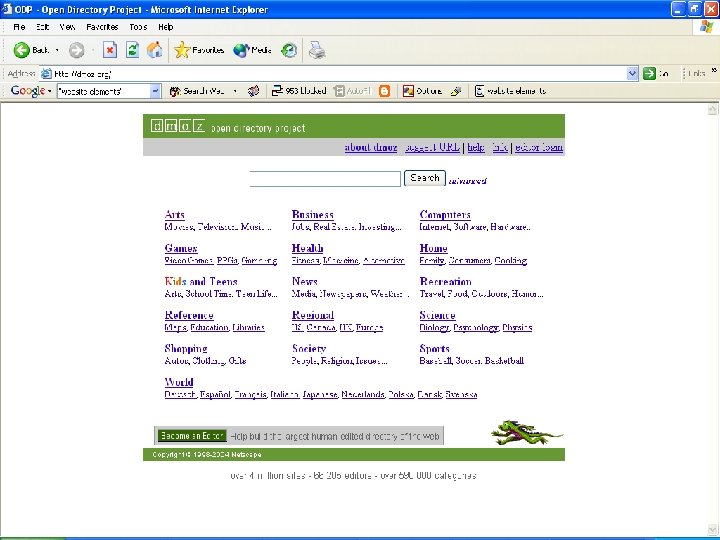
Task: Click the Google toolbar logo
Action: tap(28, 91)
